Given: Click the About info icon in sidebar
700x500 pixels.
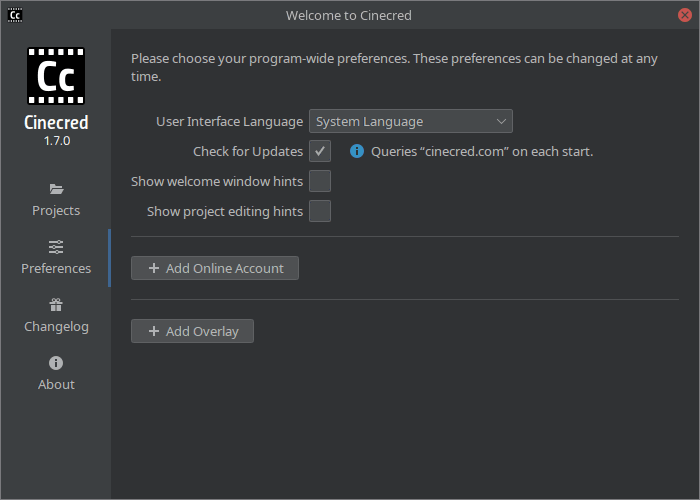Looking at the screenshot, I should coord(56,363).
